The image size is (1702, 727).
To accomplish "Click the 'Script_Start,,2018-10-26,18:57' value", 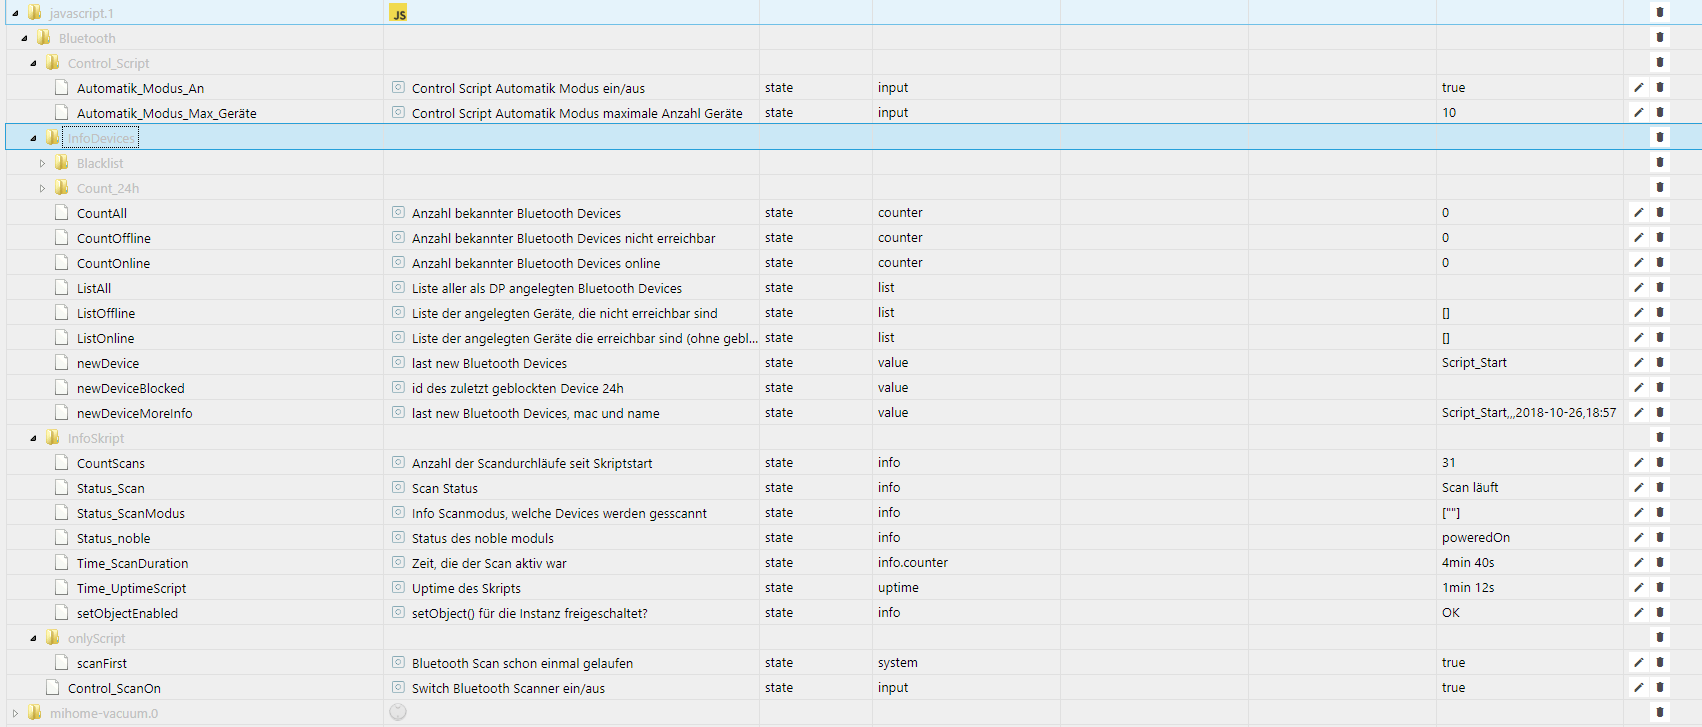I will (x=1529, y=413).
